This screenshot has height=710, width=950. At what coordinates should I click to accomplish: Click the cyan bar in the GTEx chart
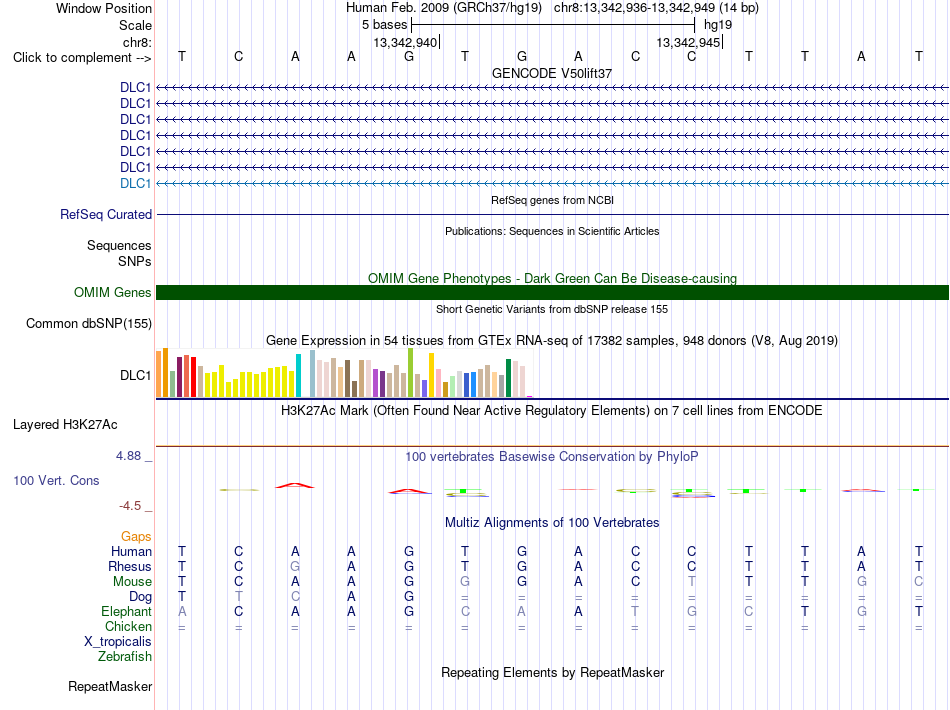[298, 376]
